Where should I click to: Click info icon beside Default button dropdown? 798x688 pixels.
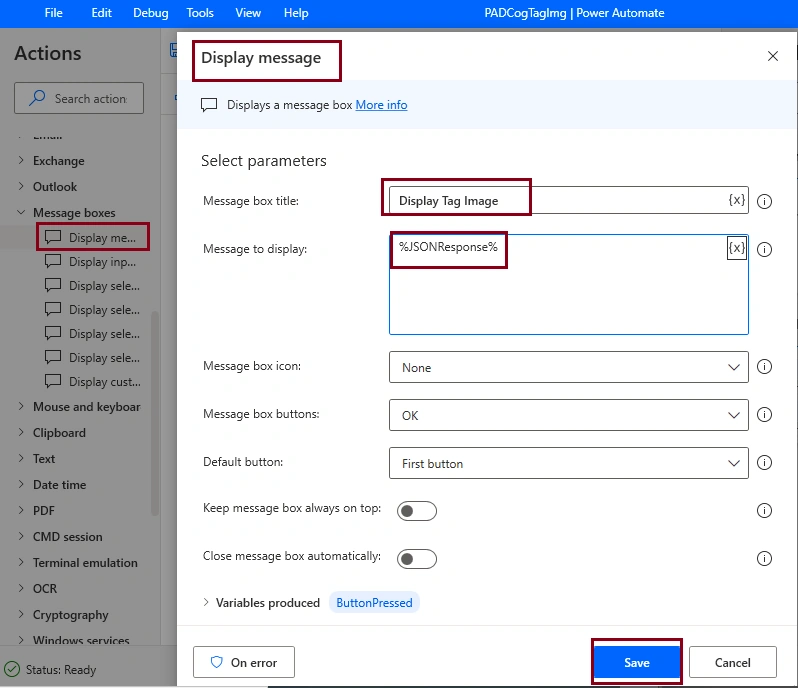pos(764,463)
